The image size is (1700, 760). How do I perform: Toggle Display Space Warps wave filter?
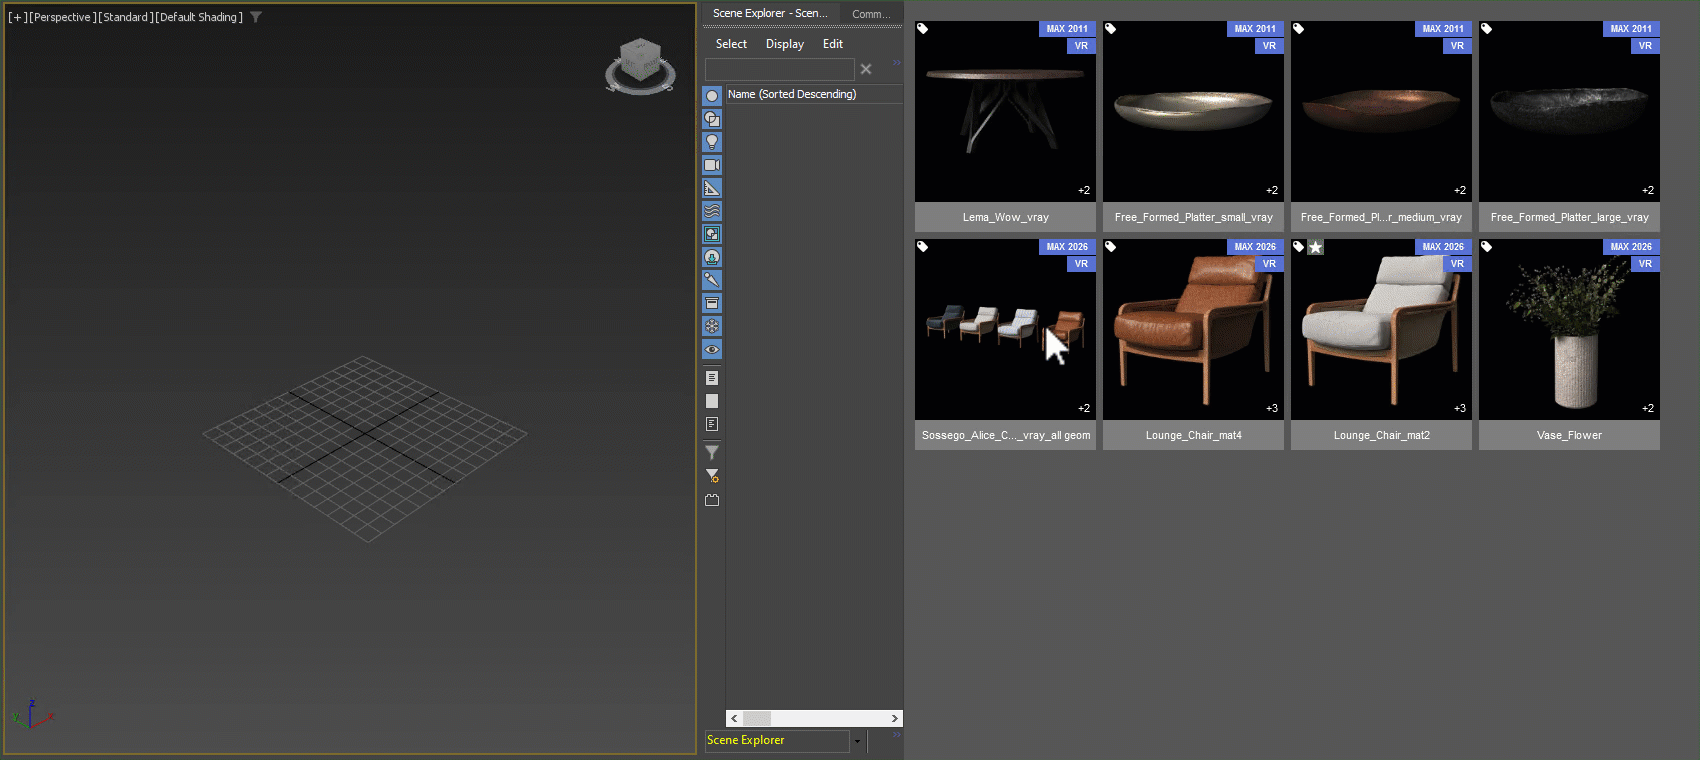pos(712,211)
